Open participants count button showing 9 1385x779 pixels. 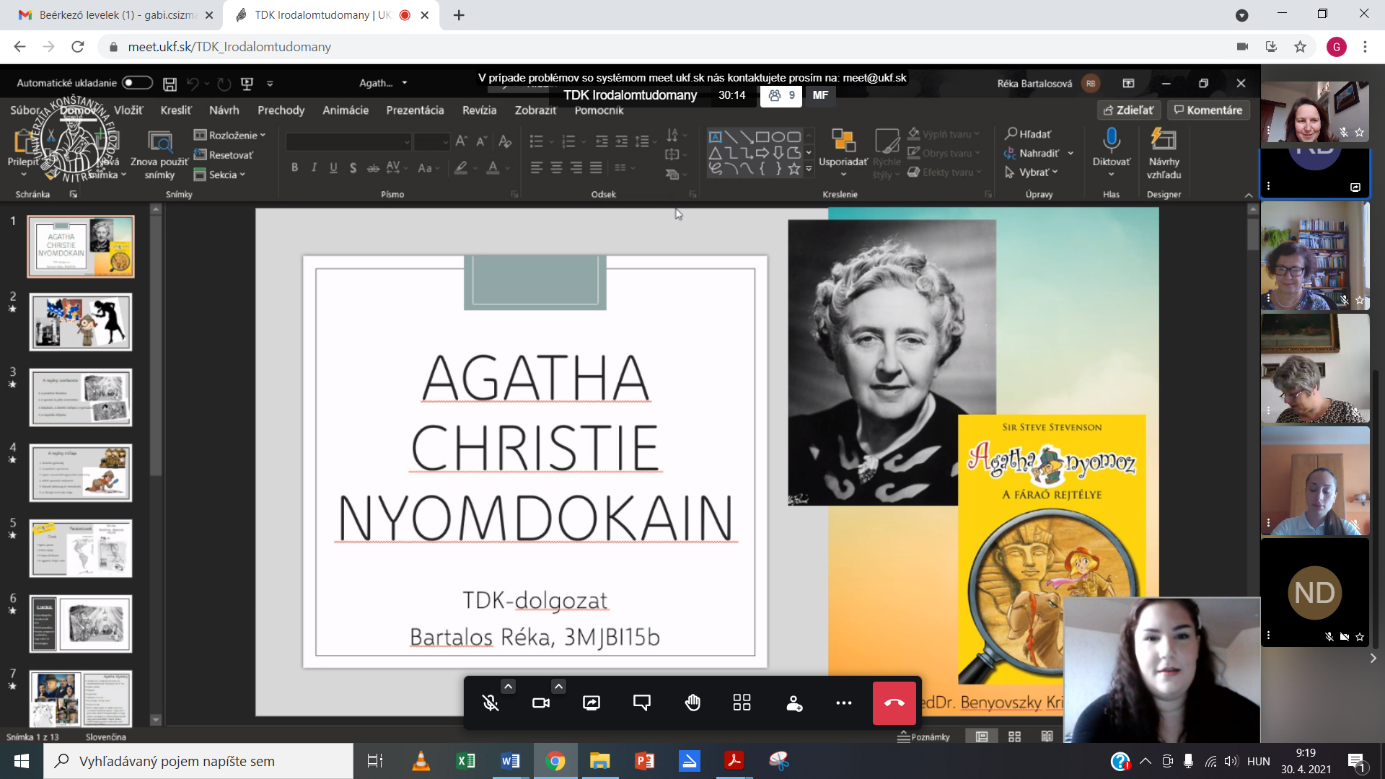coord(781,95)
